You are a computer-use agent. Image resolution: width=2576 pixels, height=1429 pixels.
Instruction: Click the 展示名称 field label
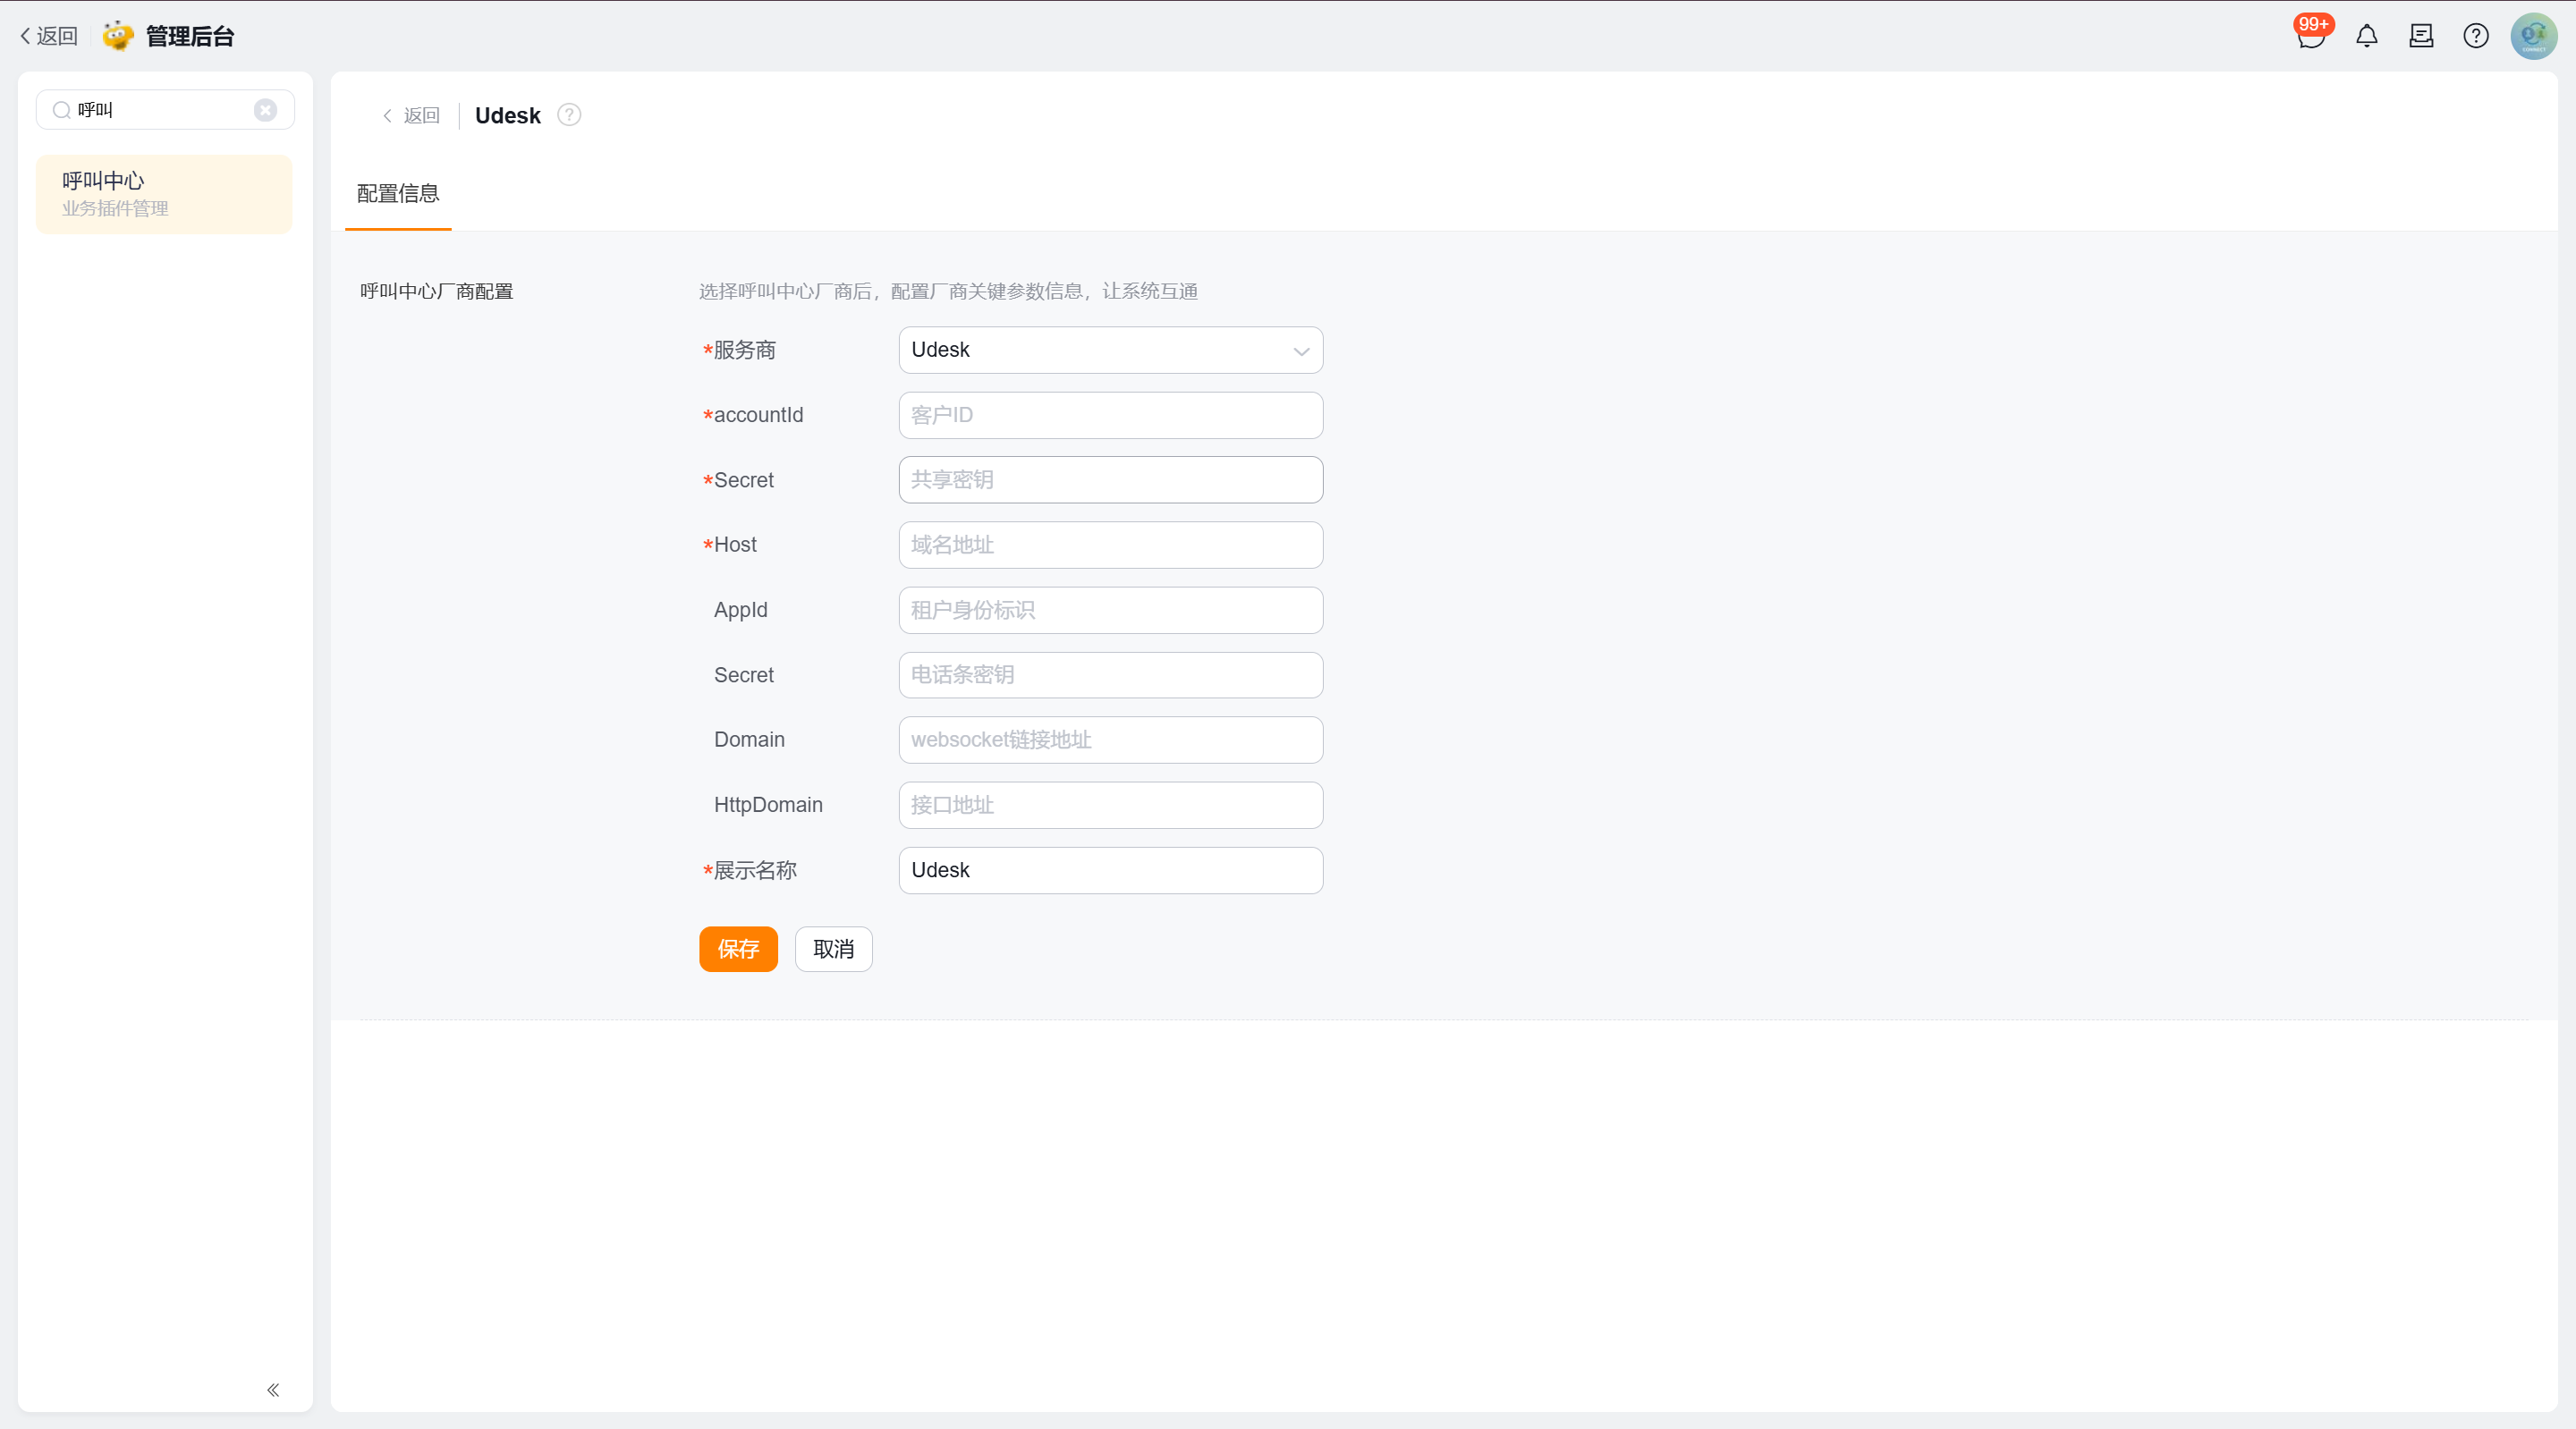755,870
